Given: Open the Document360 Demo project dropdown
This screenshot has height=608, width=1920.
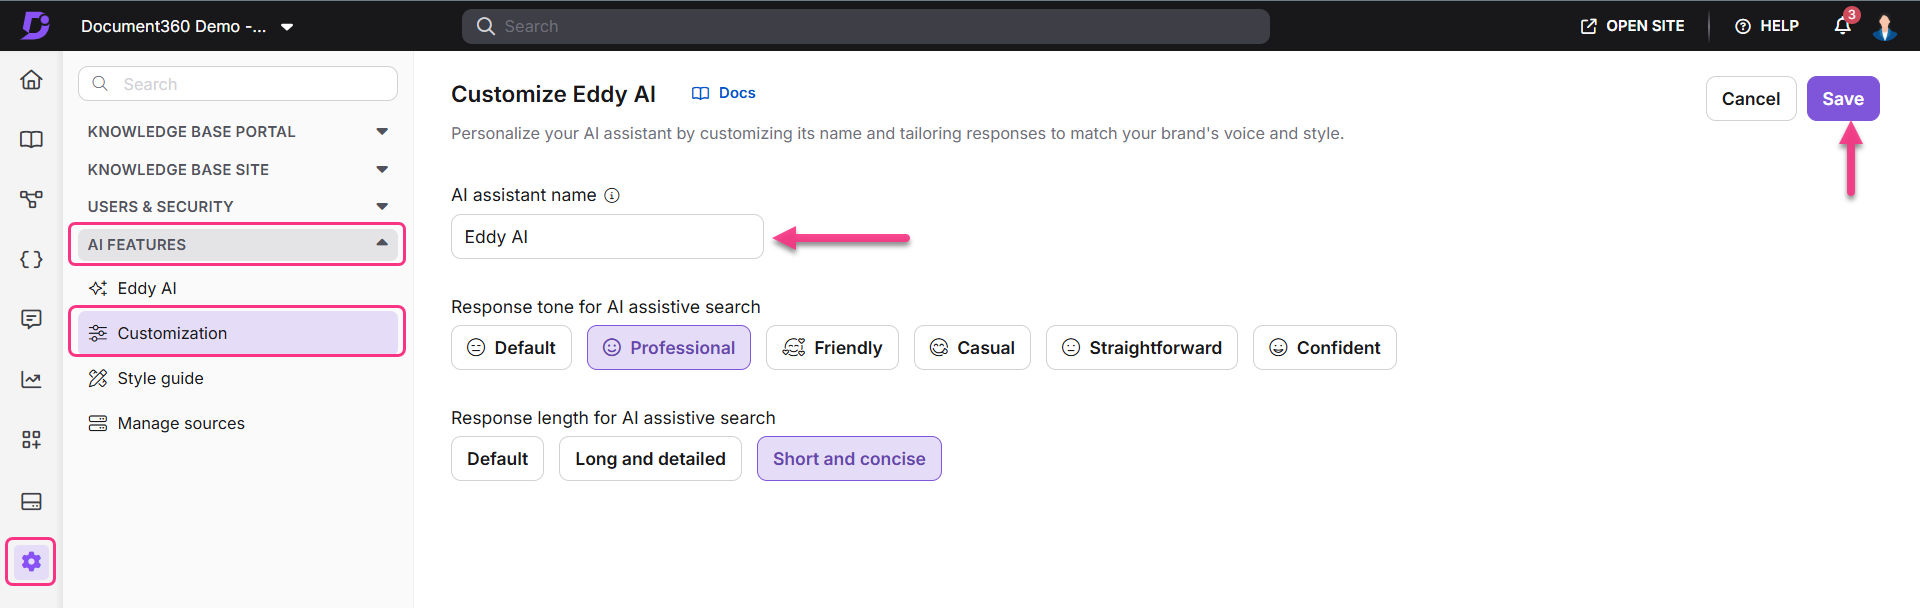Looking at the screenshot, I should click(187, 26).
